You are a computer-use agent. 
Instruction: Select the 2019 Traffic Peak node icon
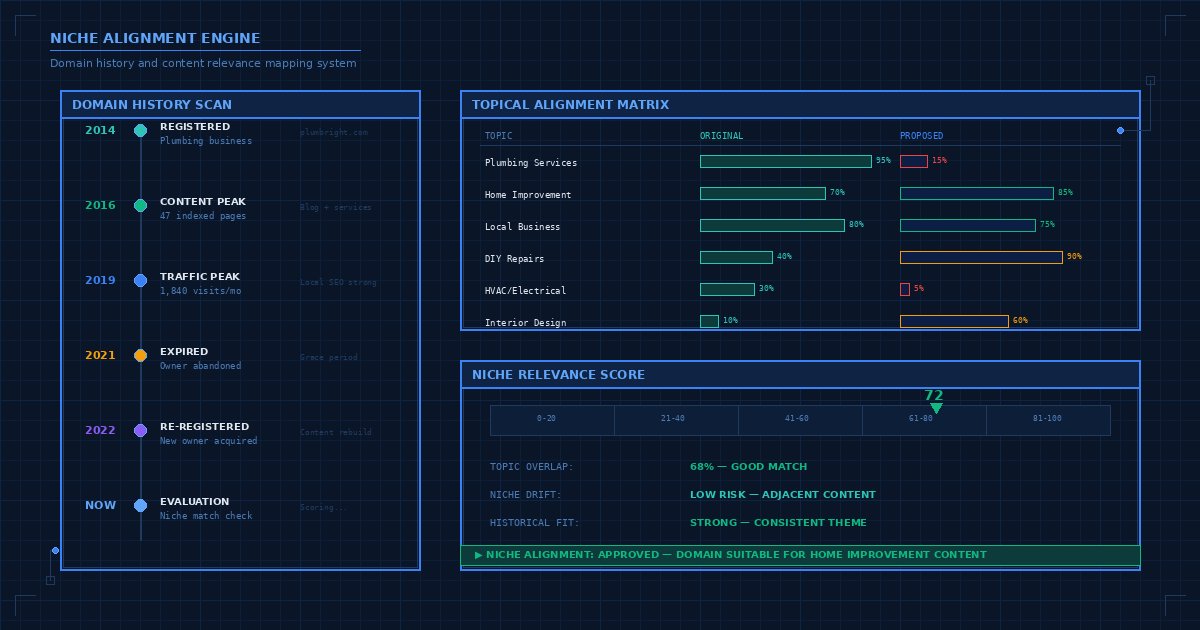click(140, 281)
